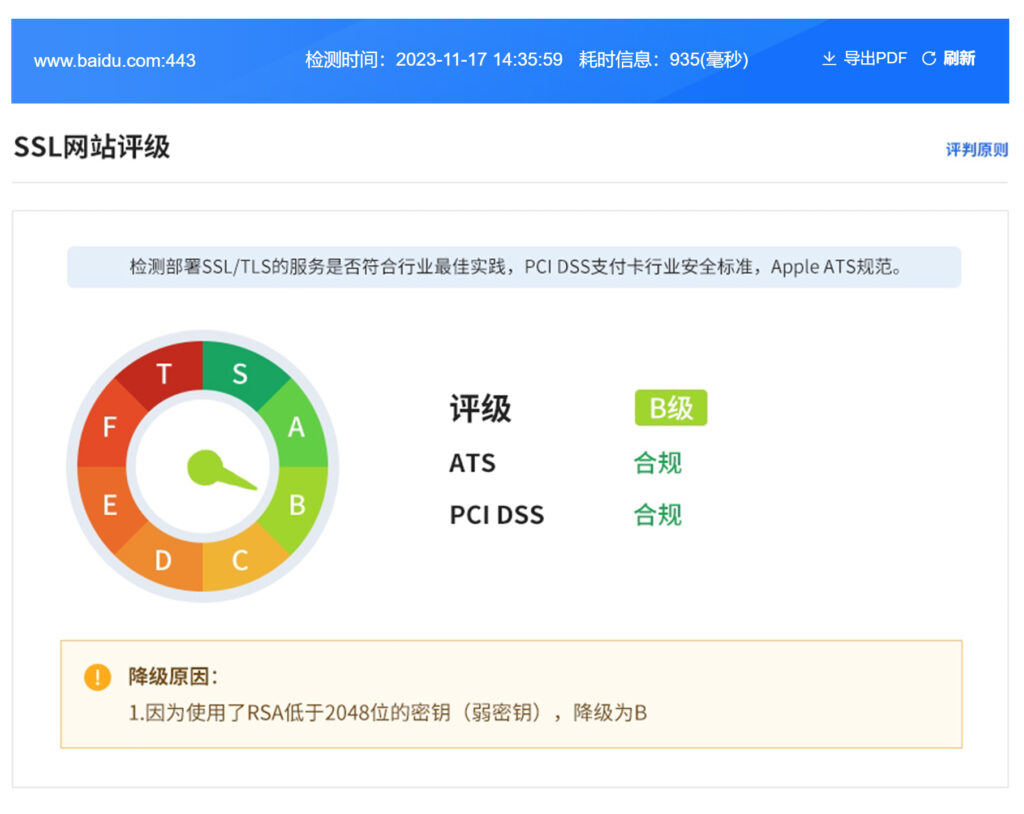
Task: Select the S segment on rating gauge
Action: point(240,374)
